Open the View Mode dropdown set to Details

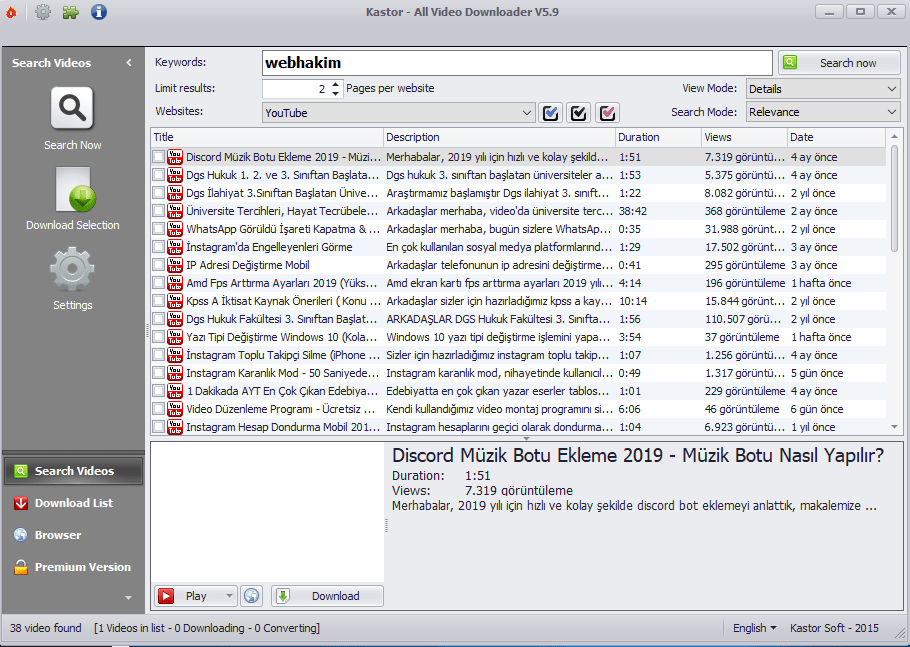point(823,89)
